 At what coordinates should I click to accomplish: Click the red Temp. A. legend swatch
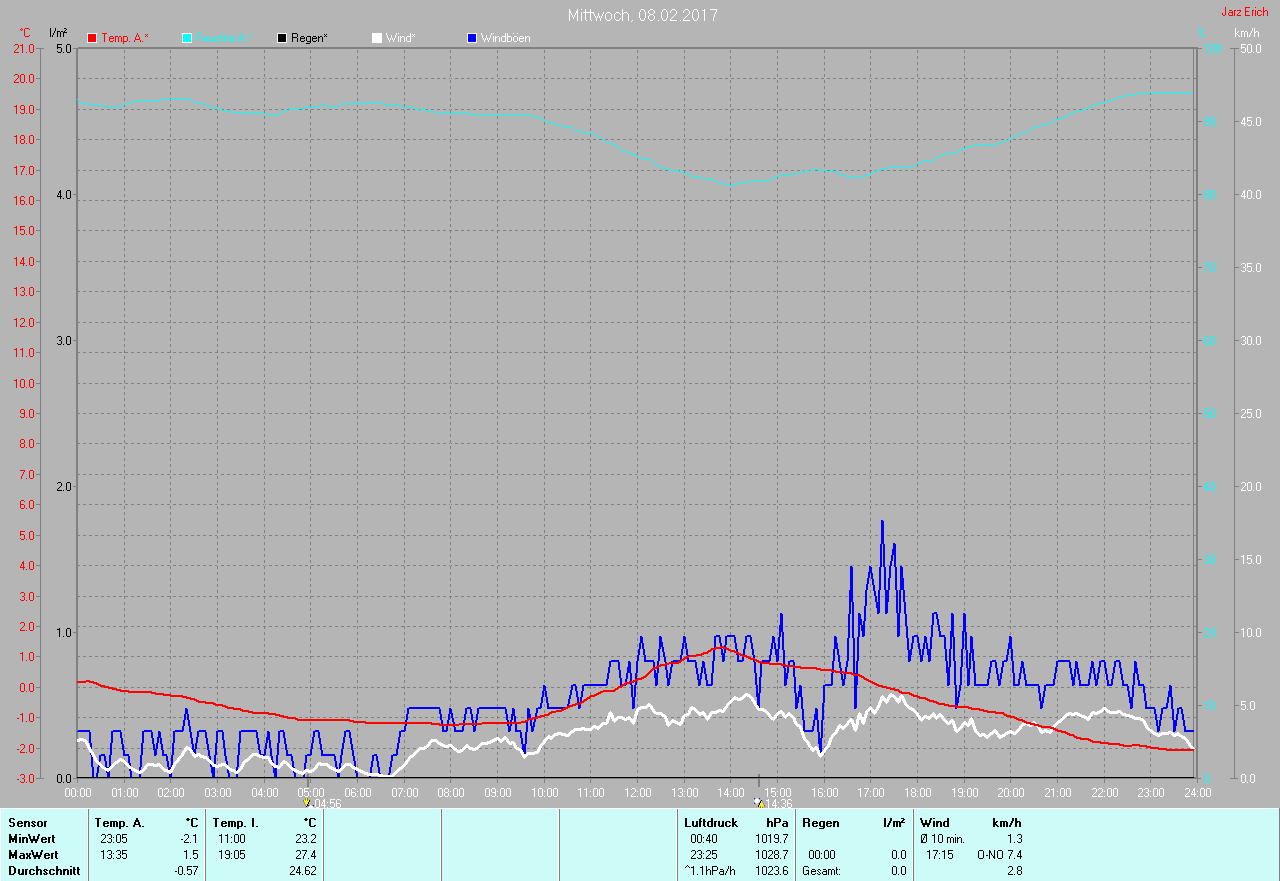point(92,38)
